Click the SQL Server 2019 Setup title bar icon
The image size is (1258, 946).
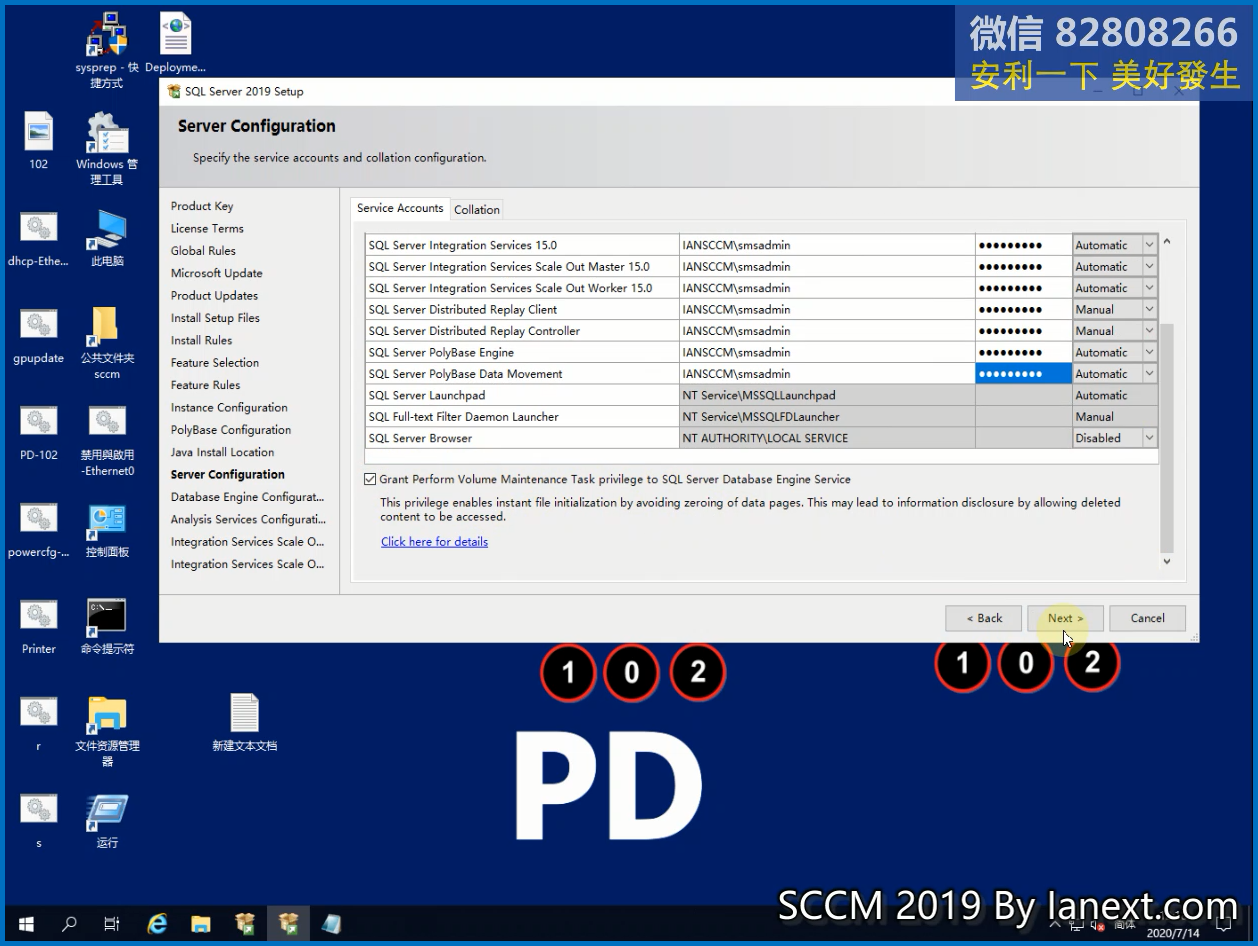174,91
